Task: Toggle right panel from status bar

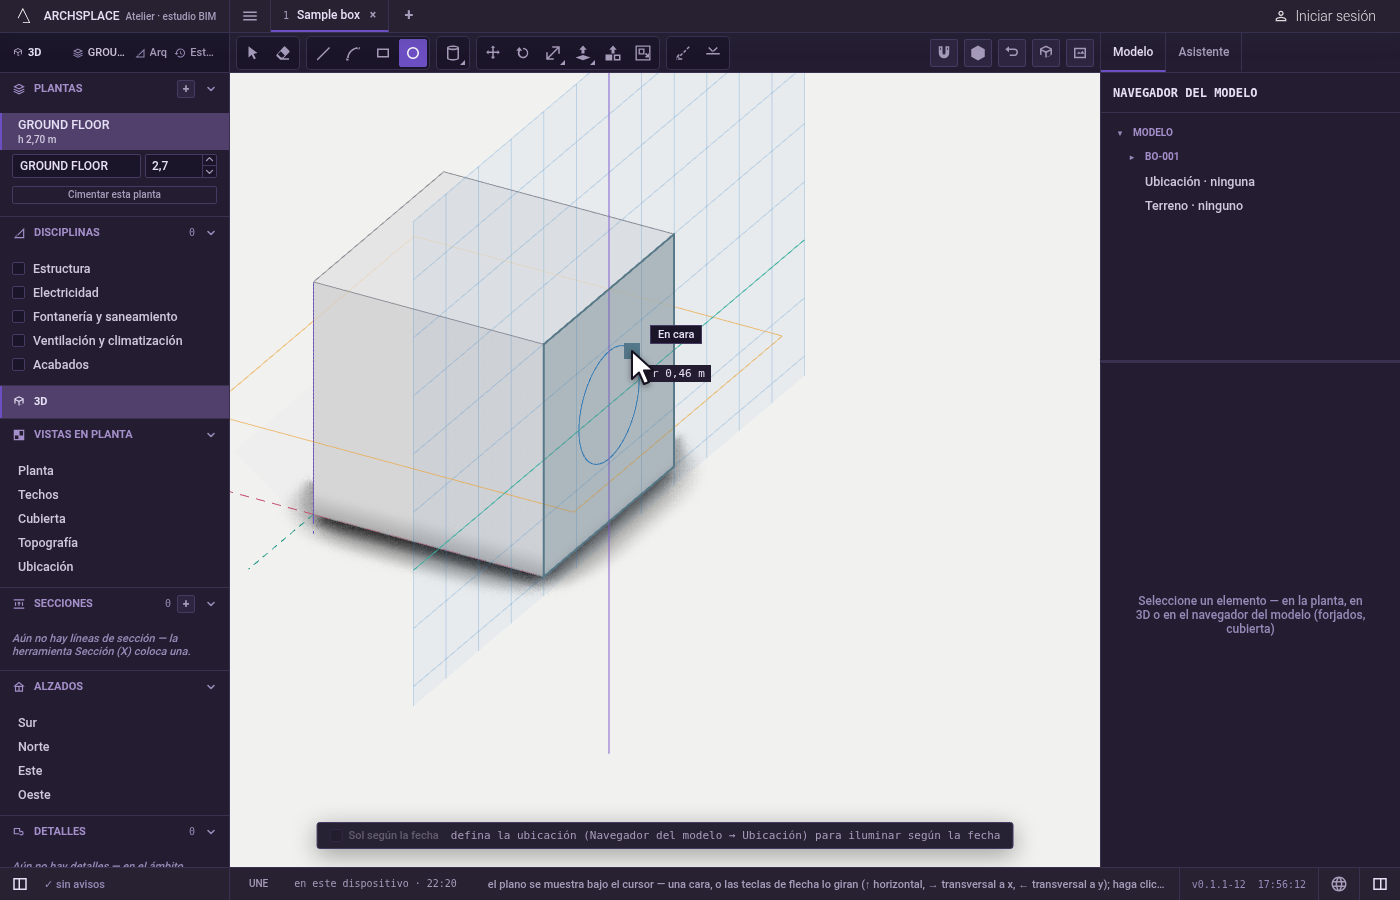Action: [x=1380, y=884]
